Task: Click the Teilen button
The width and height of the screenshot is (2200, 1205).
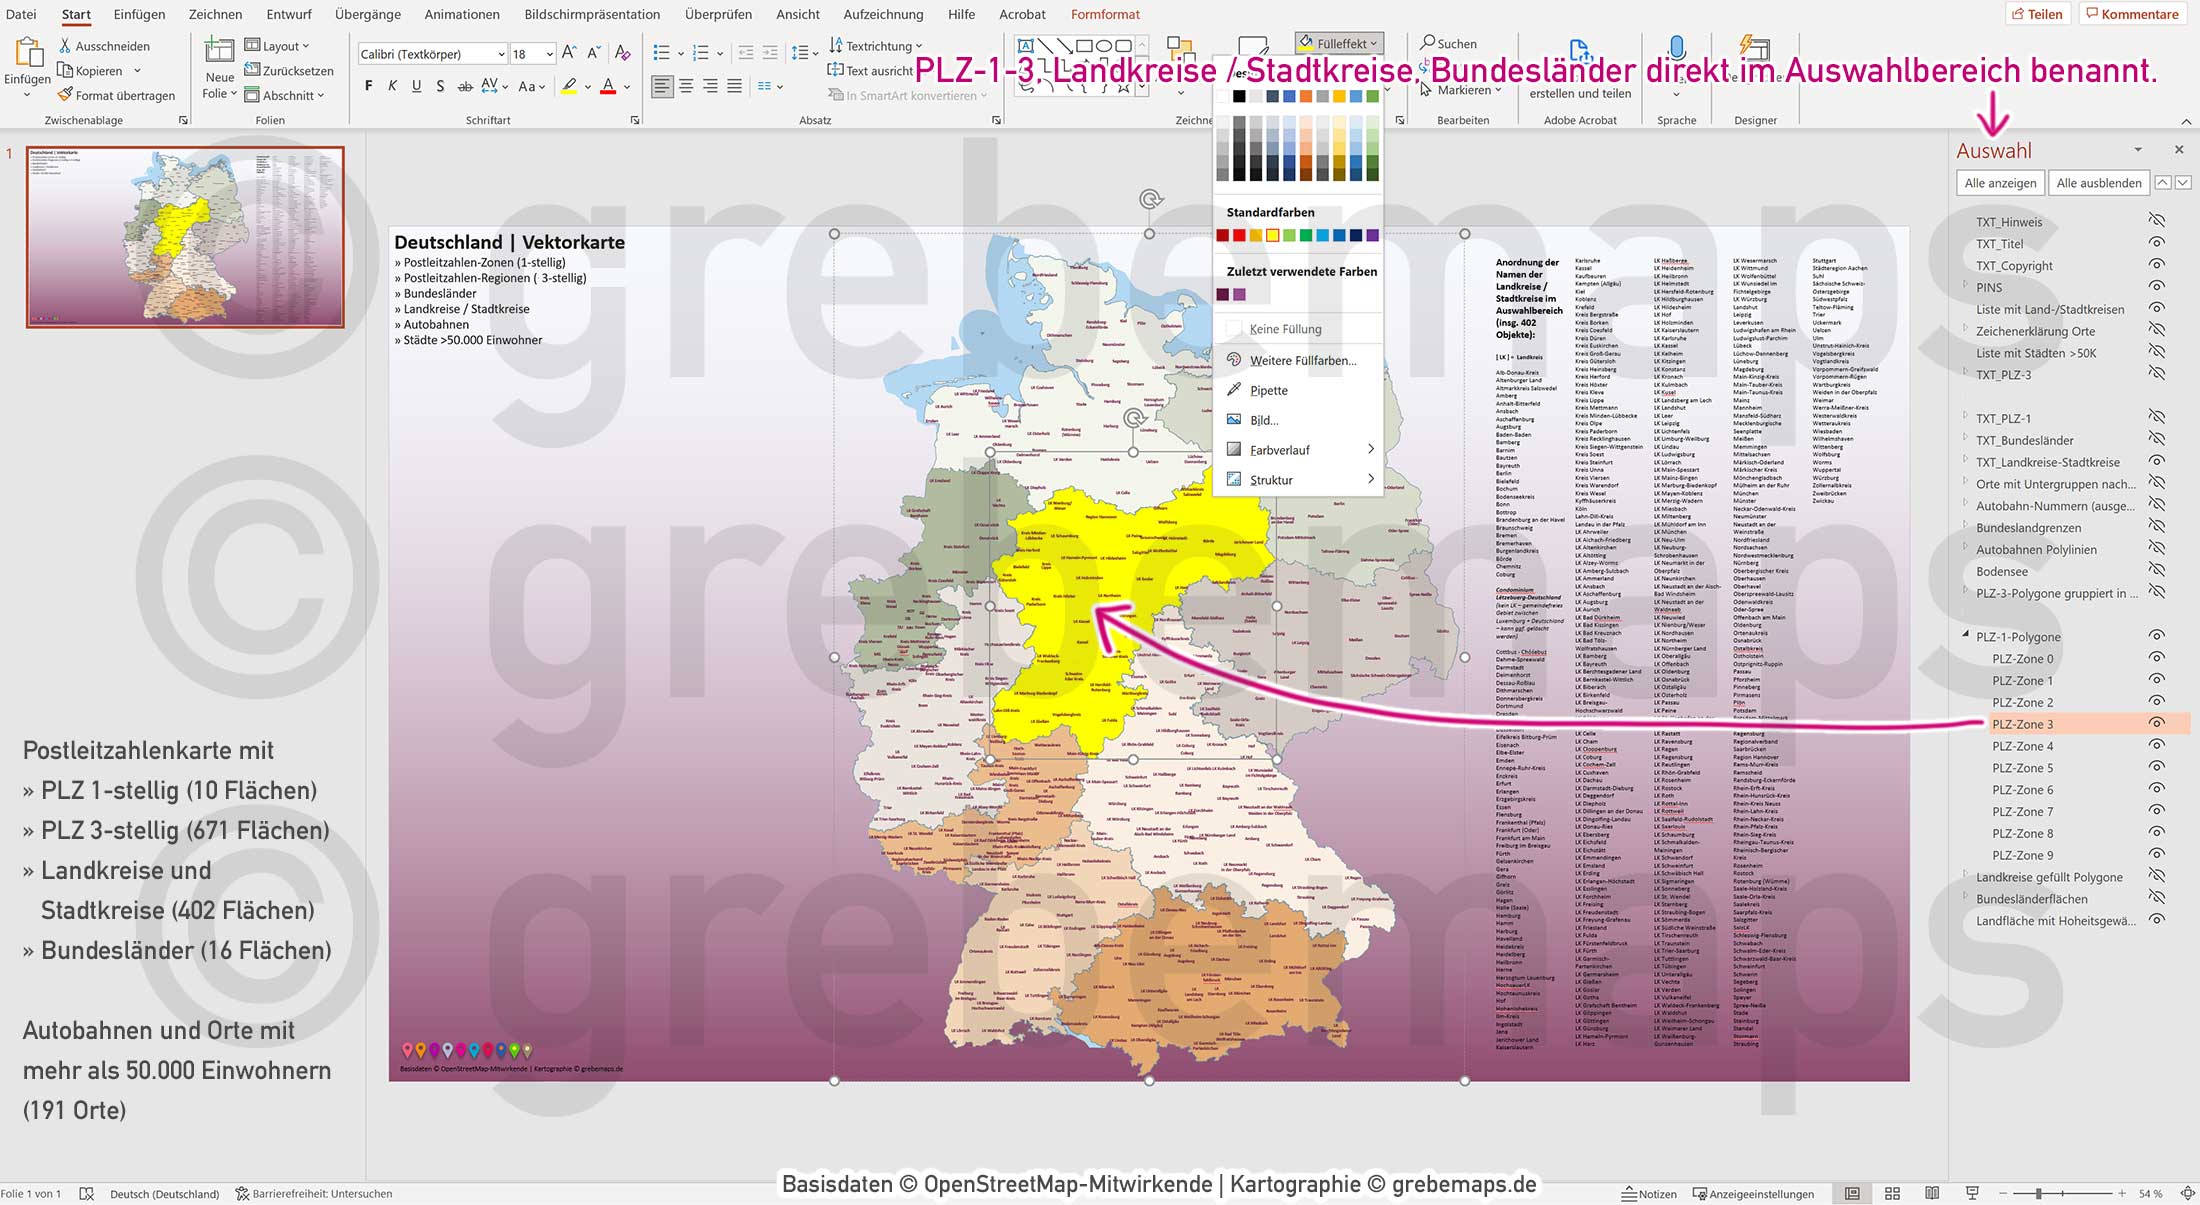Action: click(2038, 13)
